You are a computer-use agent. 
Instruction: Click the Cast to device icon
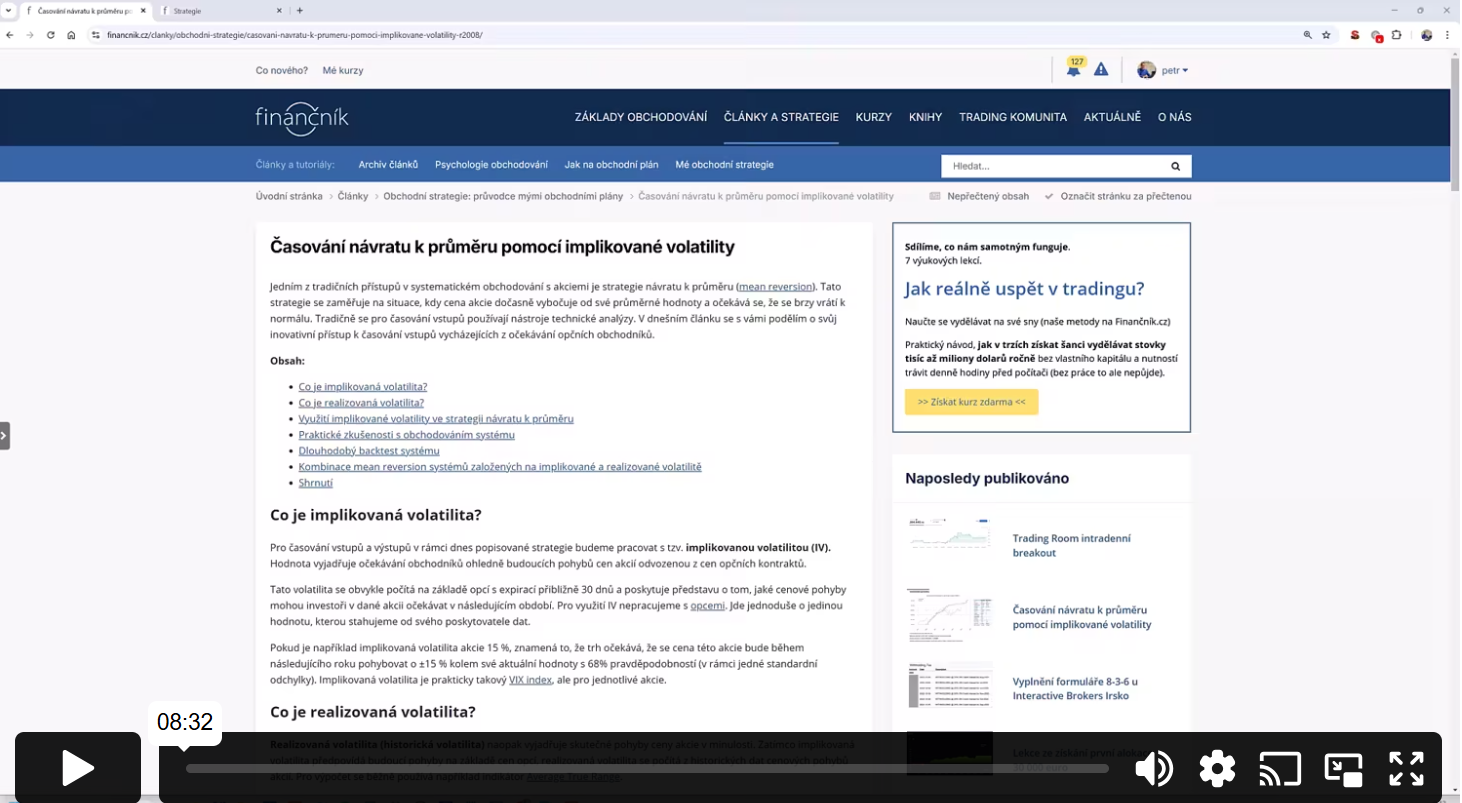[x=1280, y=768]
